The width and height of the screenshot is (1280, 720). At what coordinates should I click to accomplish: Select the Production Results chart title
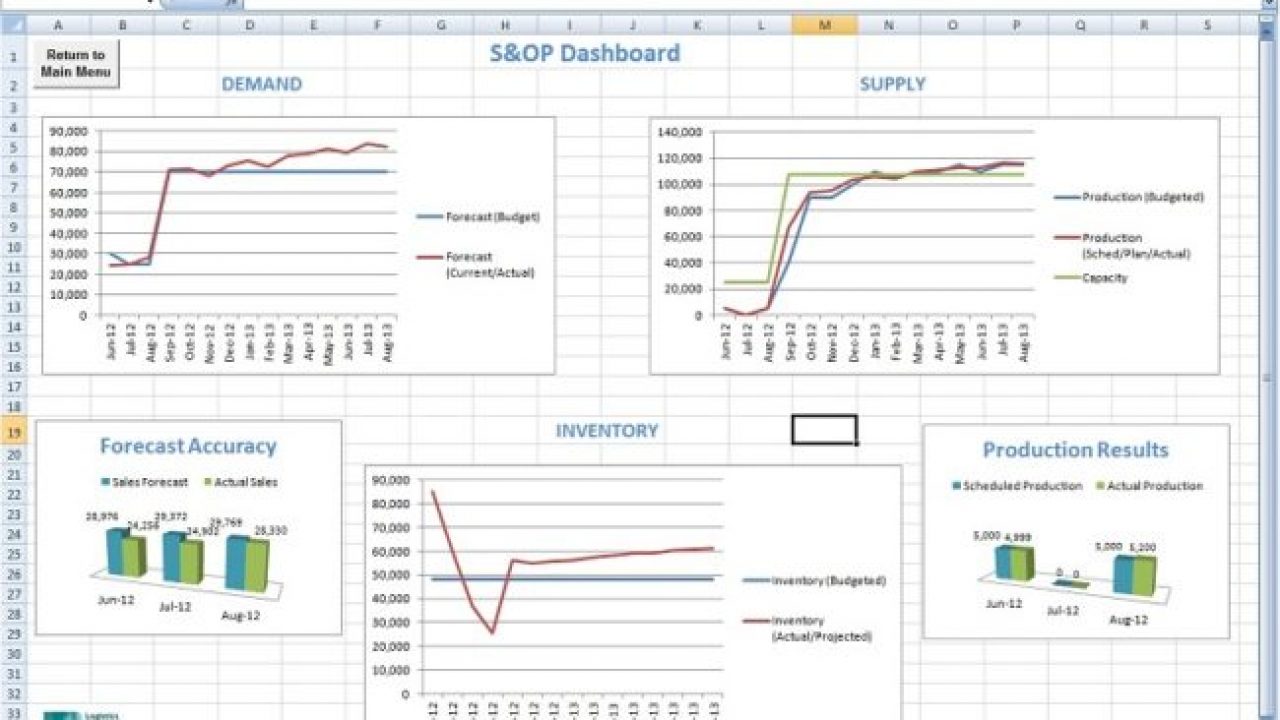tap(1075, 451)
